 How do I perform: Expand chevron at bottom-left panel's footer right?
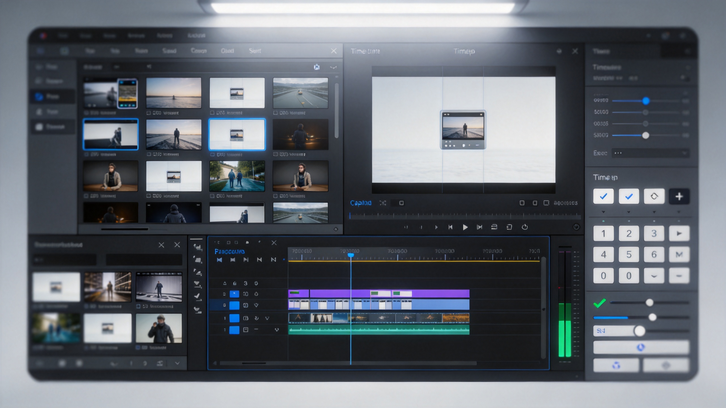[177, 364]
